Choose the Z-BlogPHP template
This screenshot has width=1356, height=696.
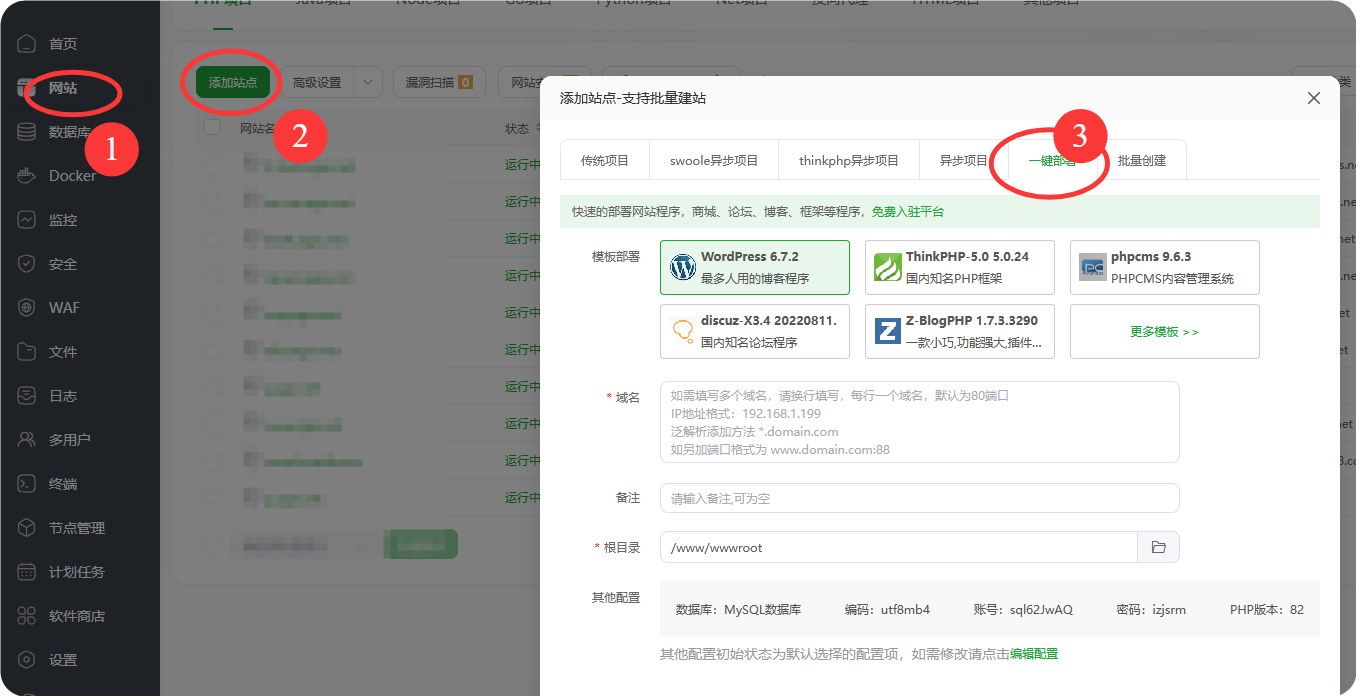(959, 331)
